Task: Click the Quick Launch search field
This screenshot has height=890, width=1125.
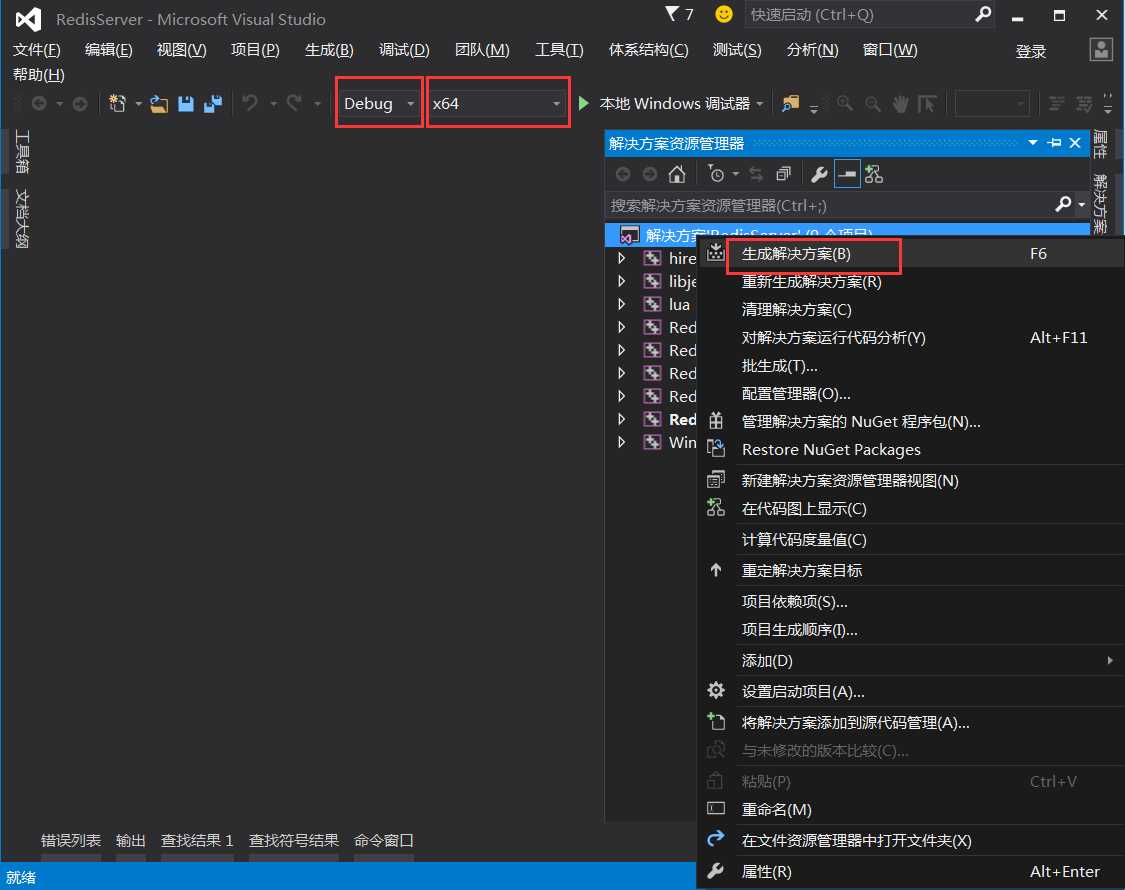Action: [860, 14]
